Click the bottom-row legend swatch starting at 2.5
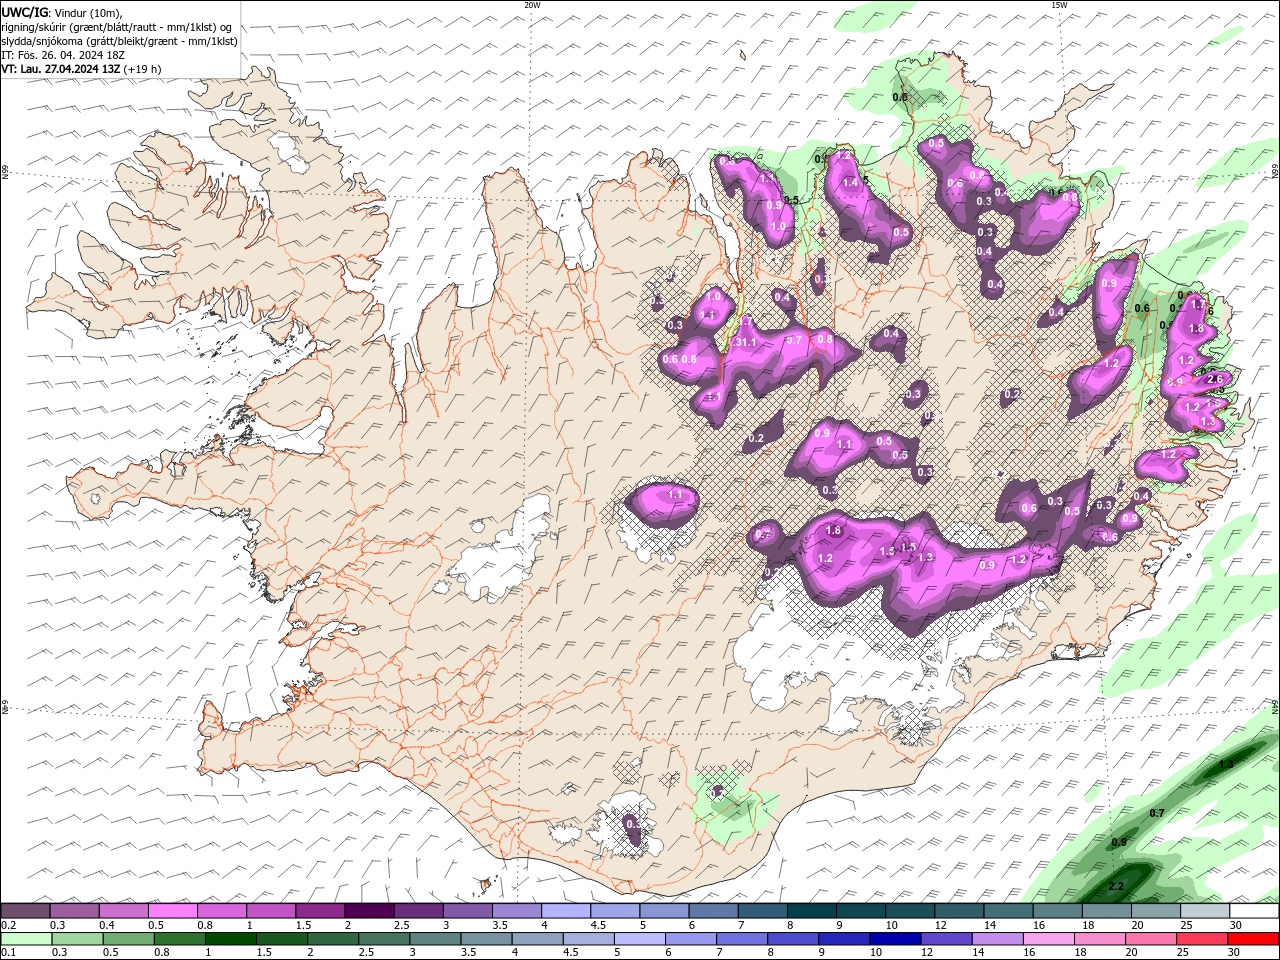The height and width of the screenshot is (960, 1280). coord(384,939)
